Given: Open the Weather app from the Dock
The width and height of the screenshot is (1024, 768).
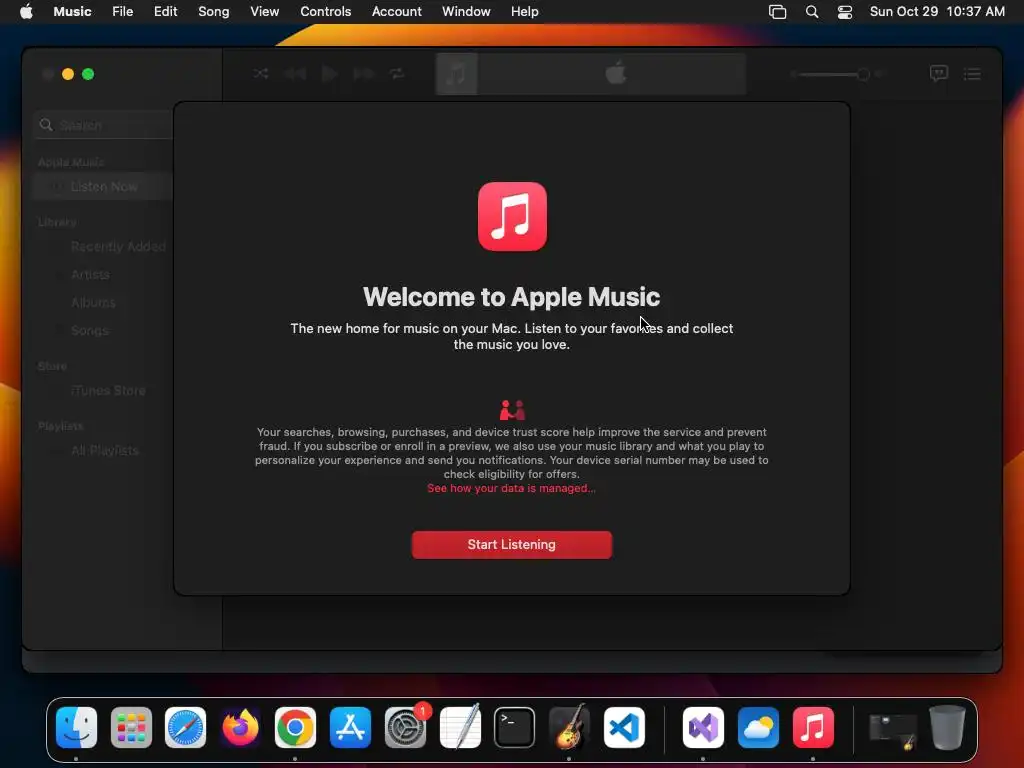Looking at the screenshot, I should [758, 727].
